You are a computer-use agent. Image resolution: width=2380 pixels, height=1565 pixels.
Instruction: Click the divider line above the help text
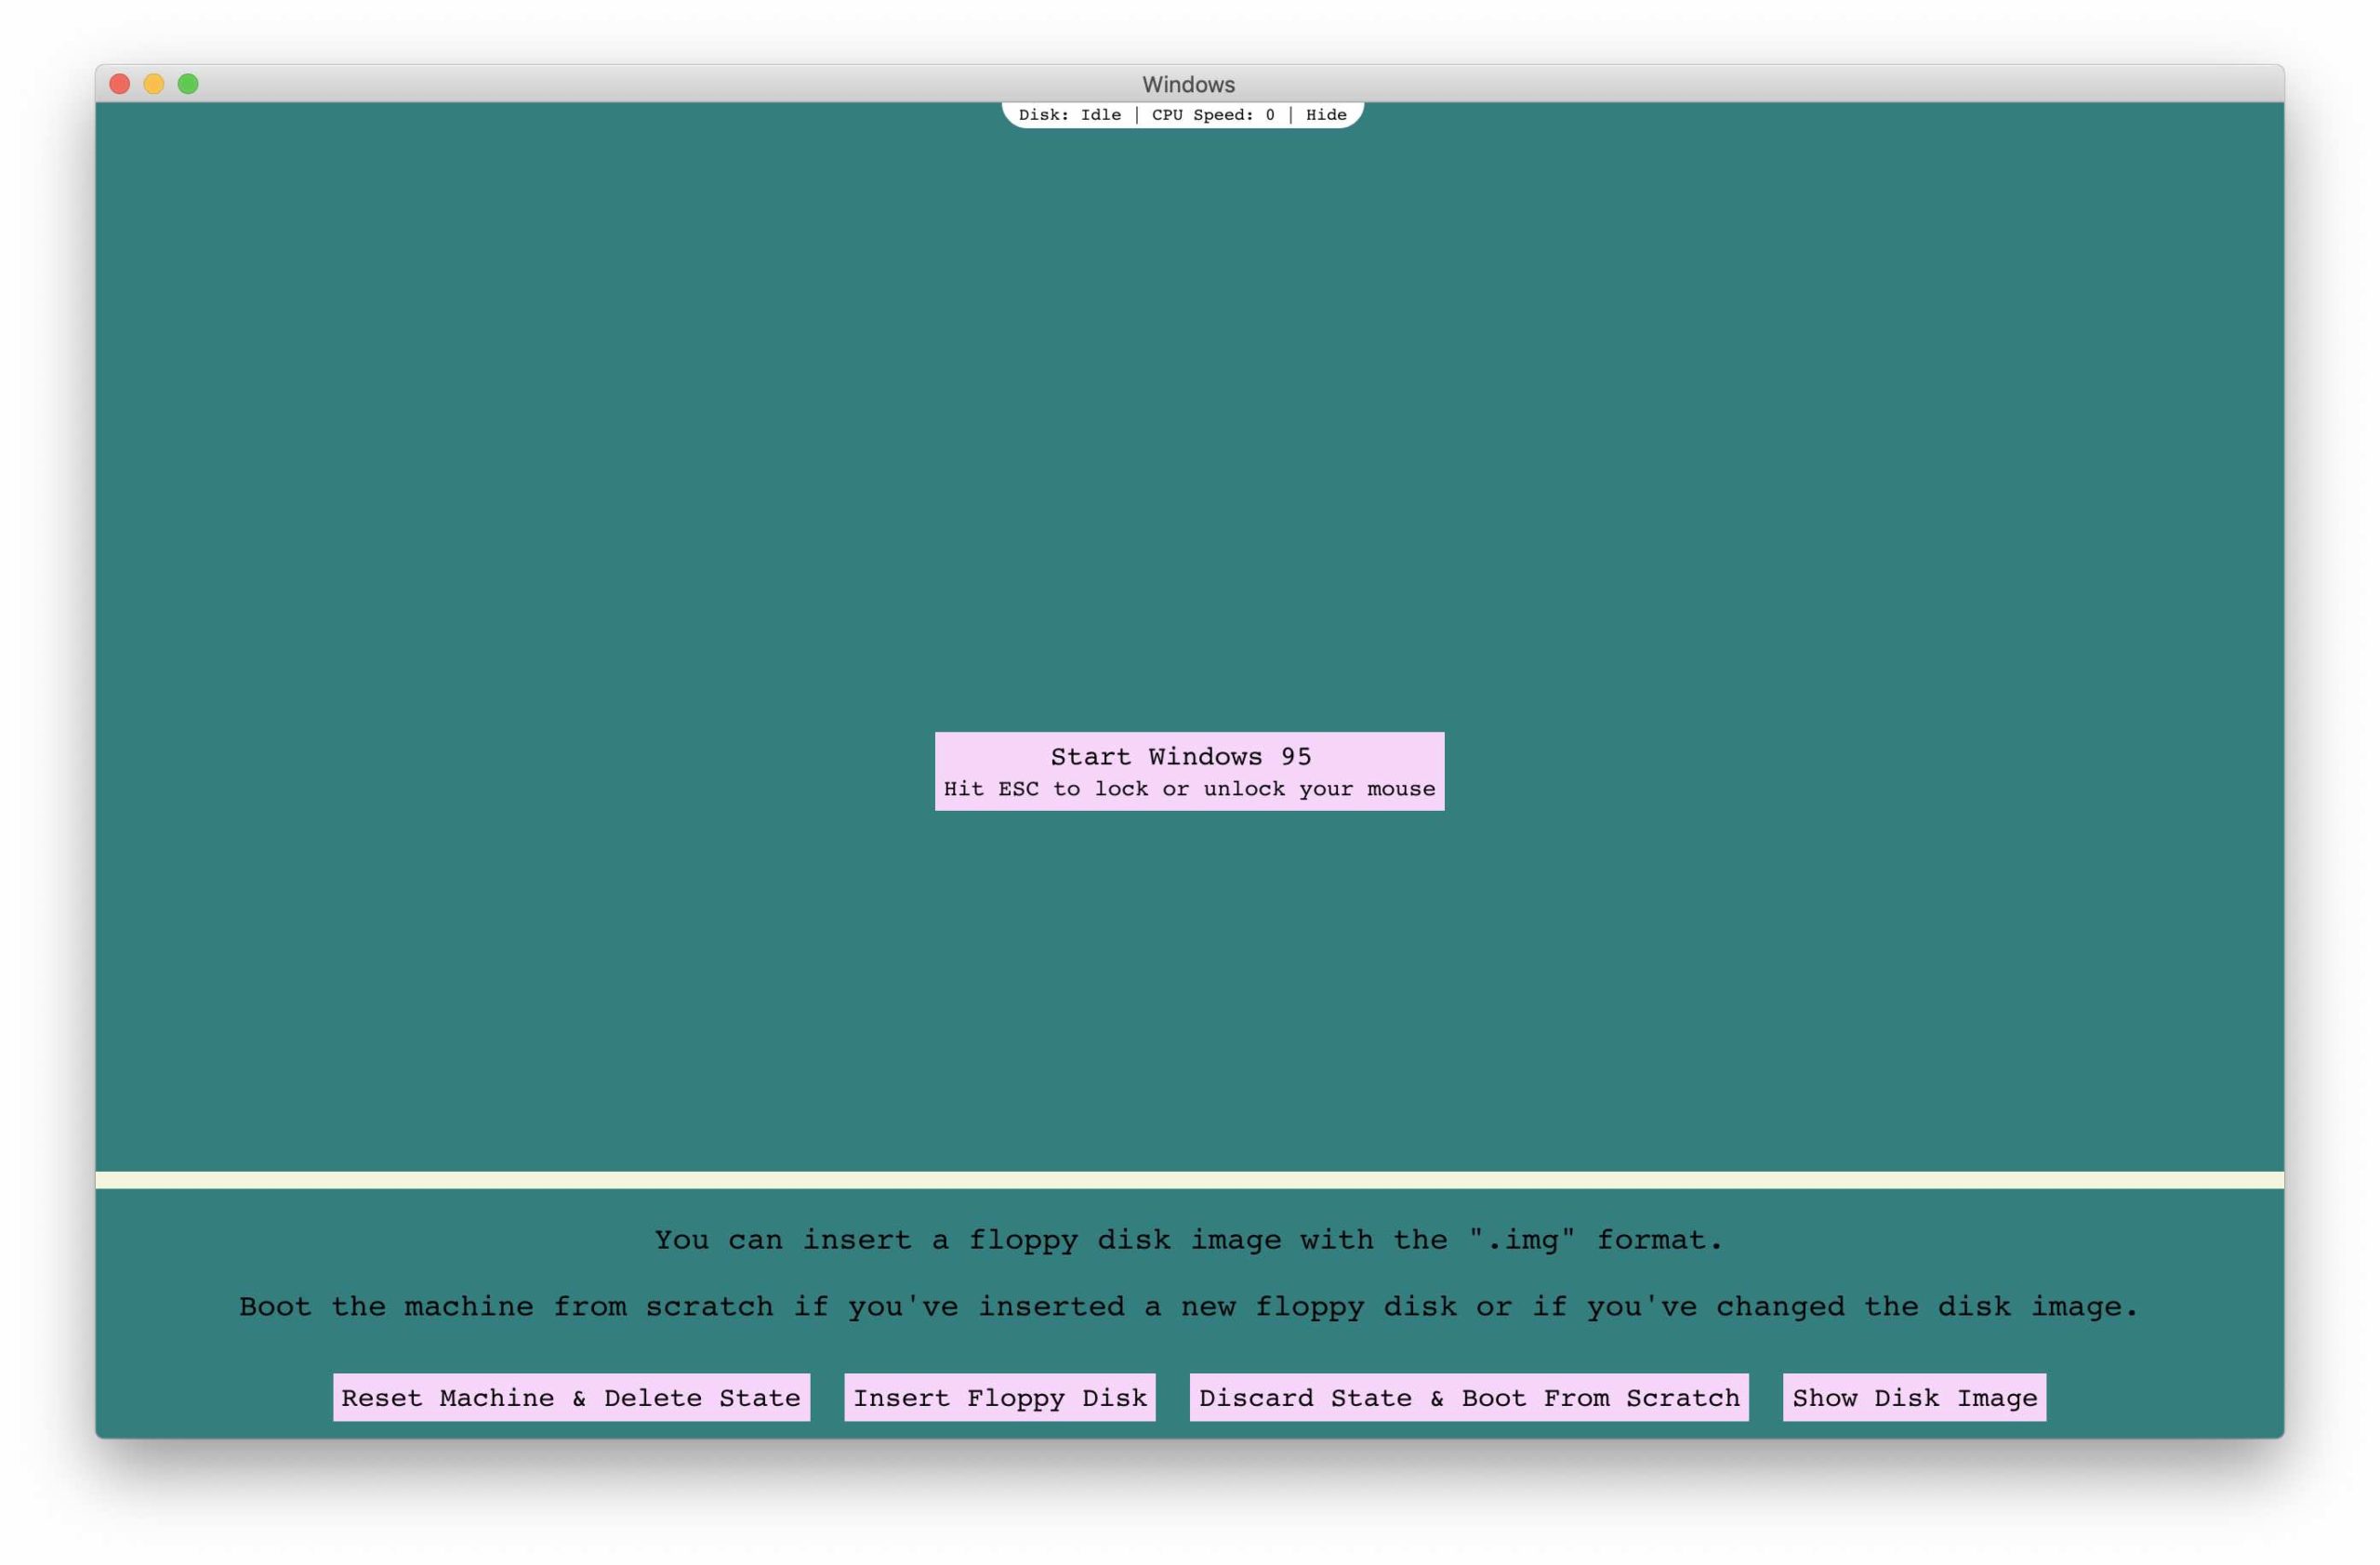click(1188, 1181)
